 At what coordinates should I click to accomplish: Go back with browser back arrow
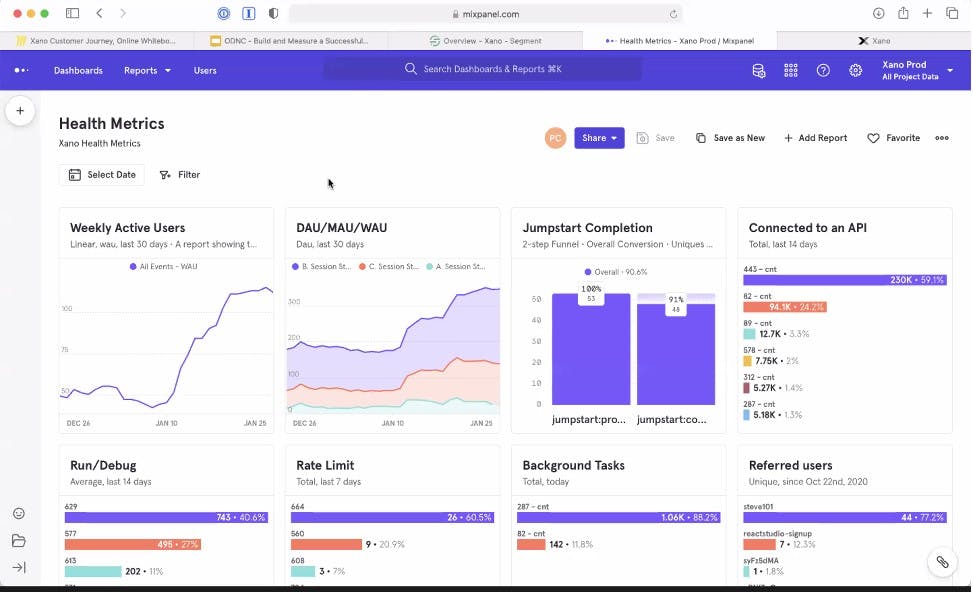coord(99,13)
